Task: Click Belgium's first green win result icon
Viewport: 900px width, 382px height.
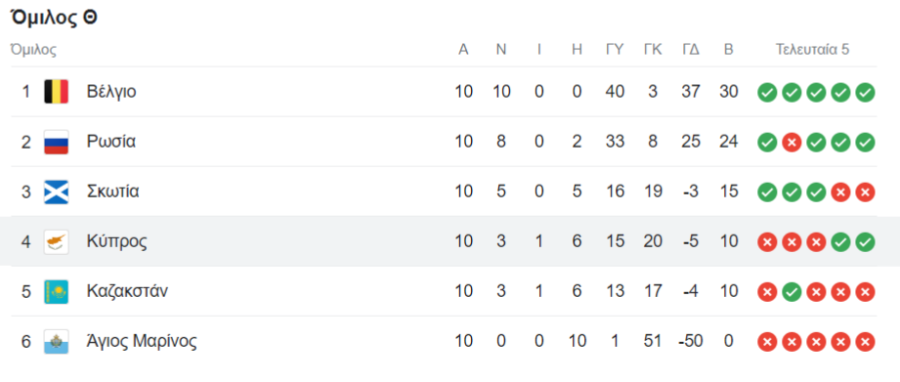Action: point(767,92)
